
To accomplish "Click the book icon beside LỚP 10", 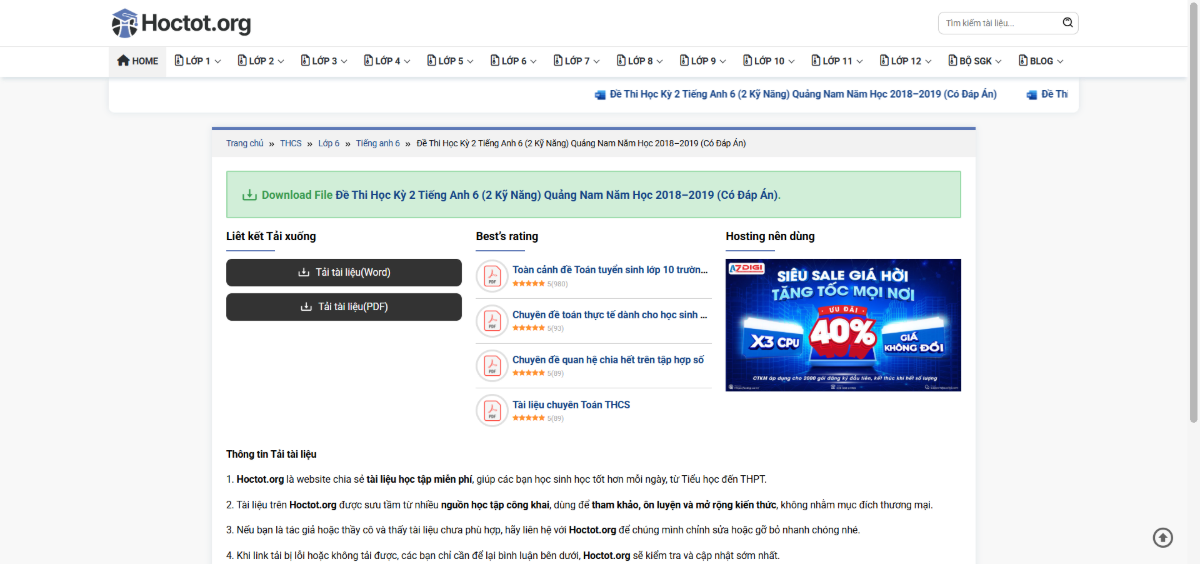I will [x=747, y=61].
